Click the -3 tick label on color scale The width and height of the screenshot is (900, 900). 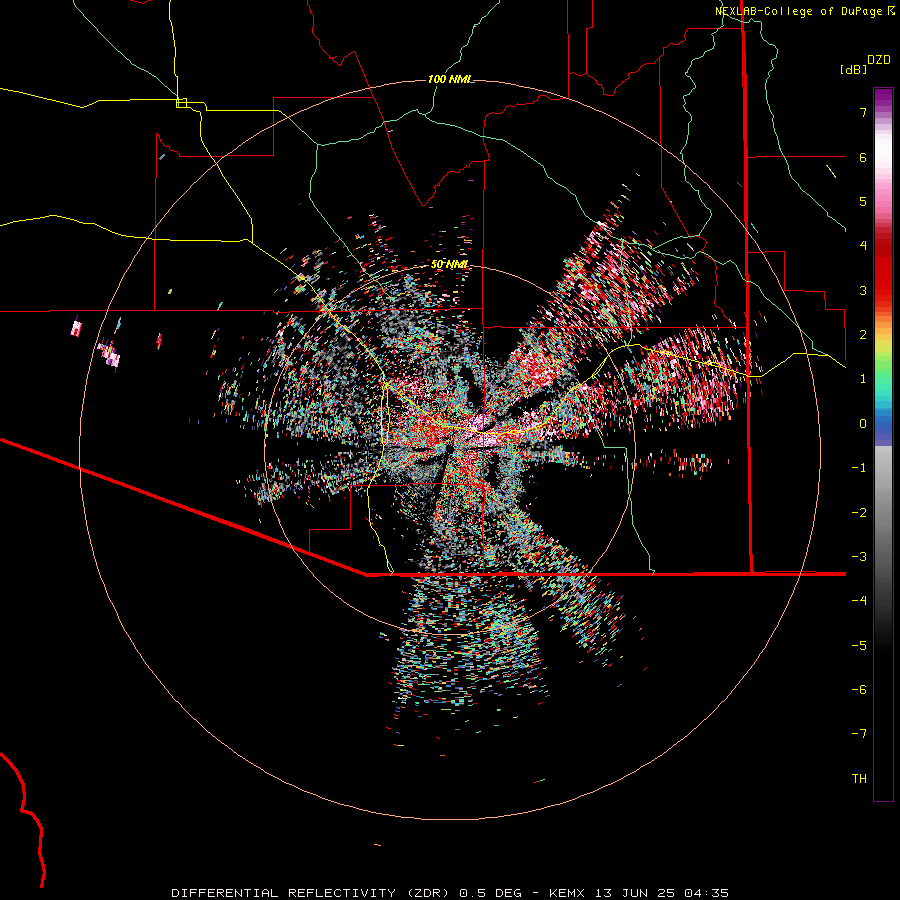859,557
